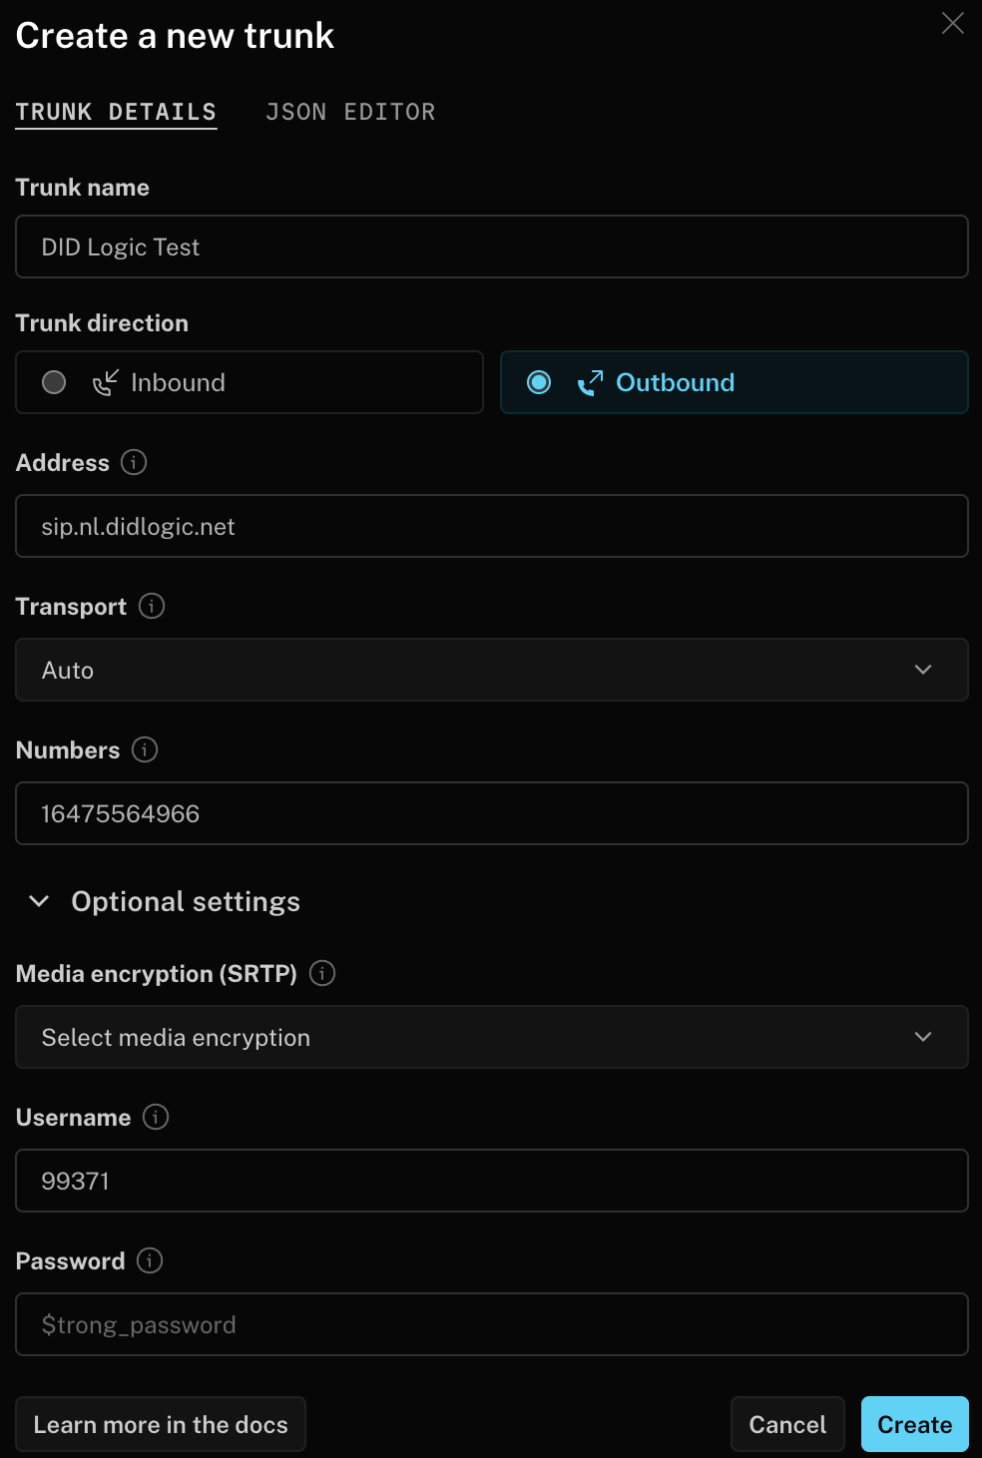982x1458 pixels.
Task: Switch to the JSON Editor tab
Action: pos(350,112)
